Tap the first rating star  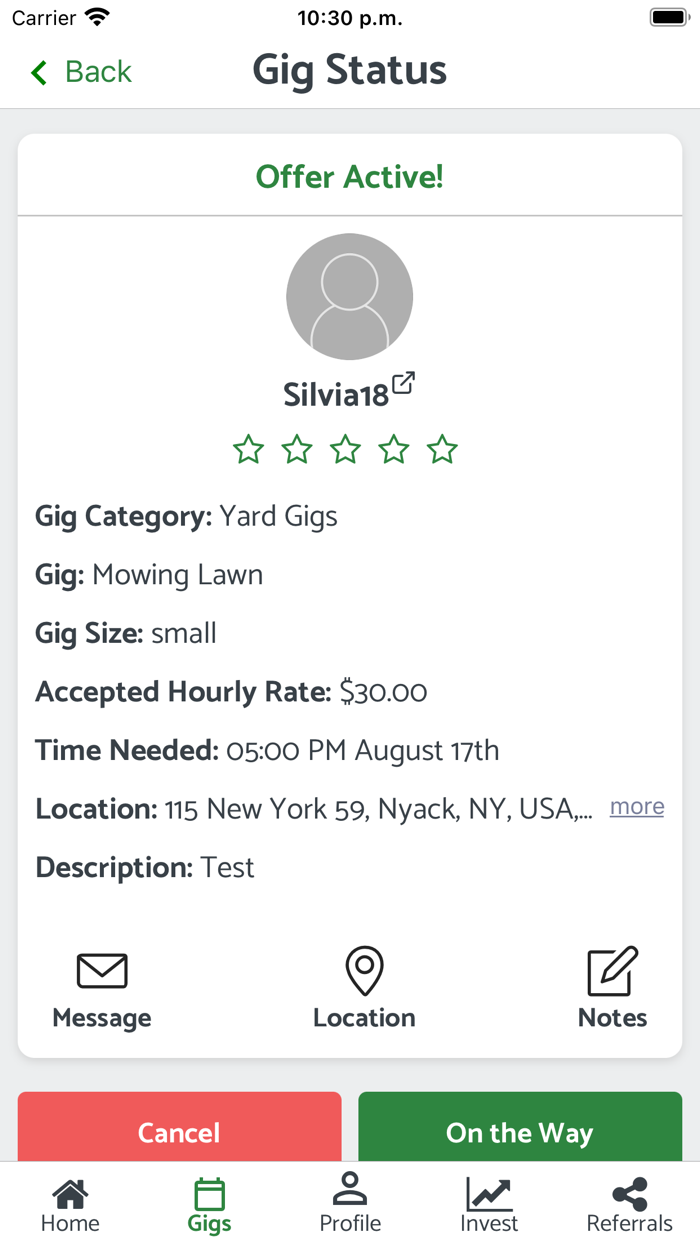click(248, 450)
